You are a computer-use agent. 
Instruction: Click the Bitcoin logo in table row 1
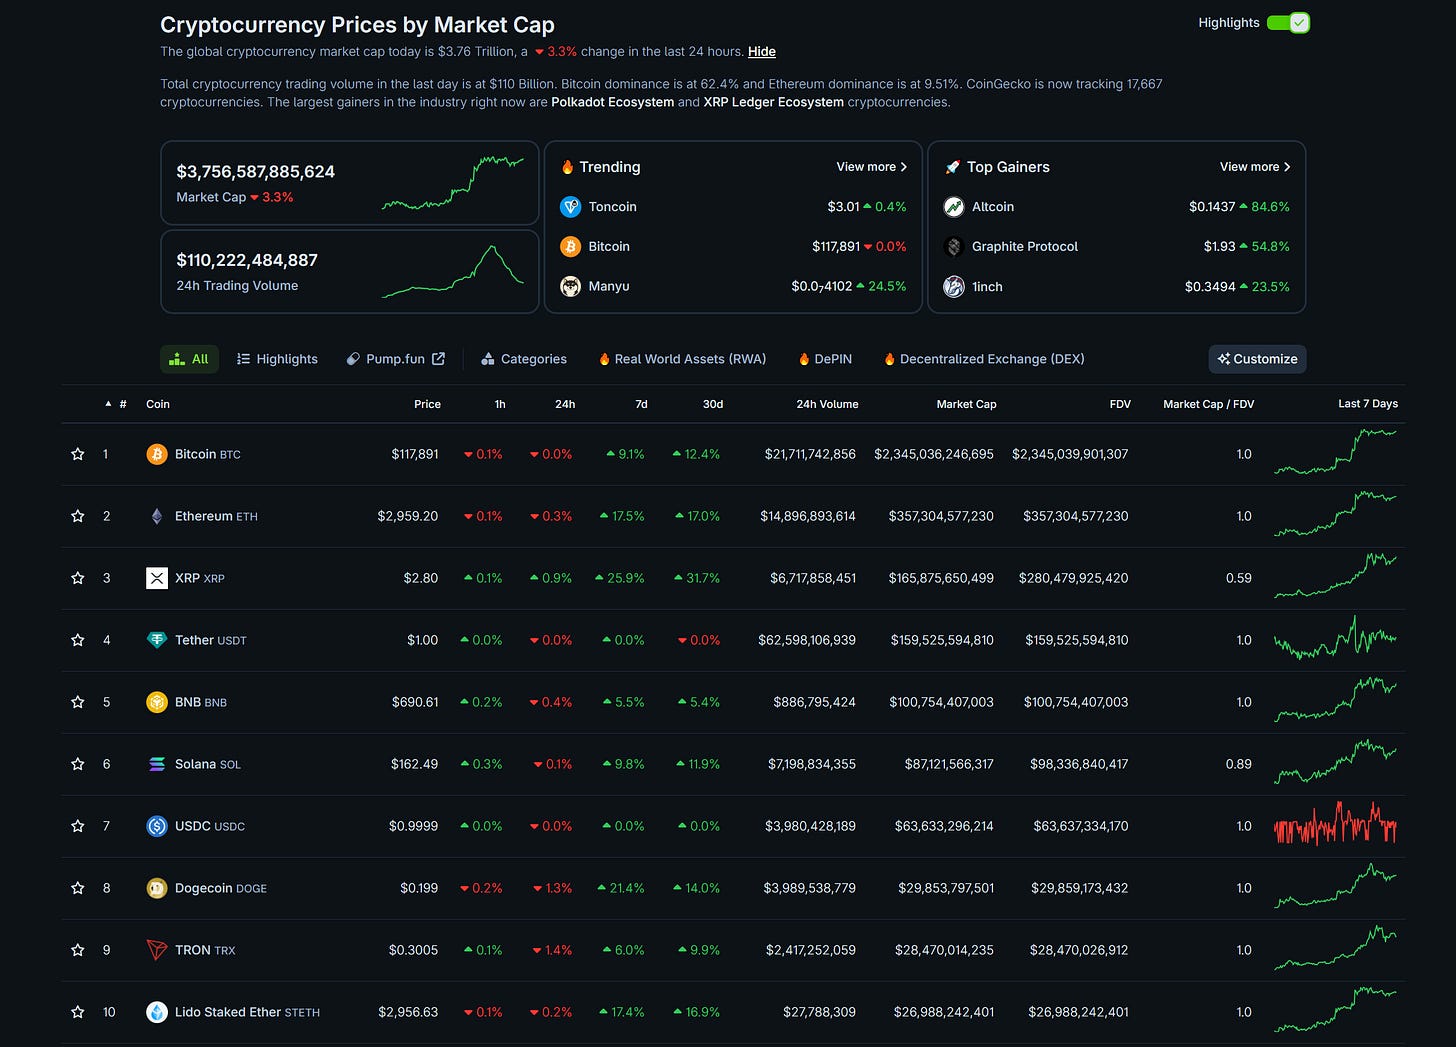click(x=157, y=454)
